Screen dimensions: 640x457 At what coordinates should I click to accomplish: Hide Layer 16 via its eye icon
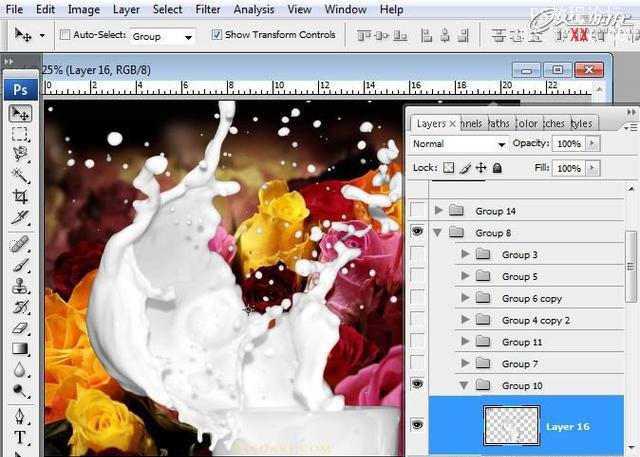click(x=417, y=424)
